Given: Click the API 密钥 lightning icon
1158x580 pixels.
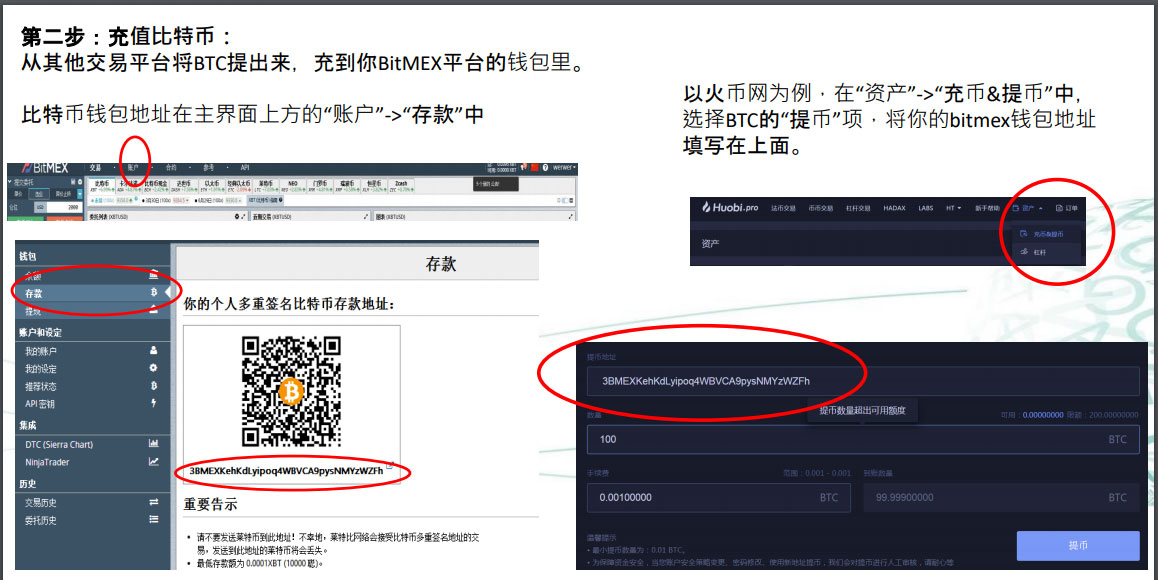Looking at the screenshot, I should [x=154, y=403].
